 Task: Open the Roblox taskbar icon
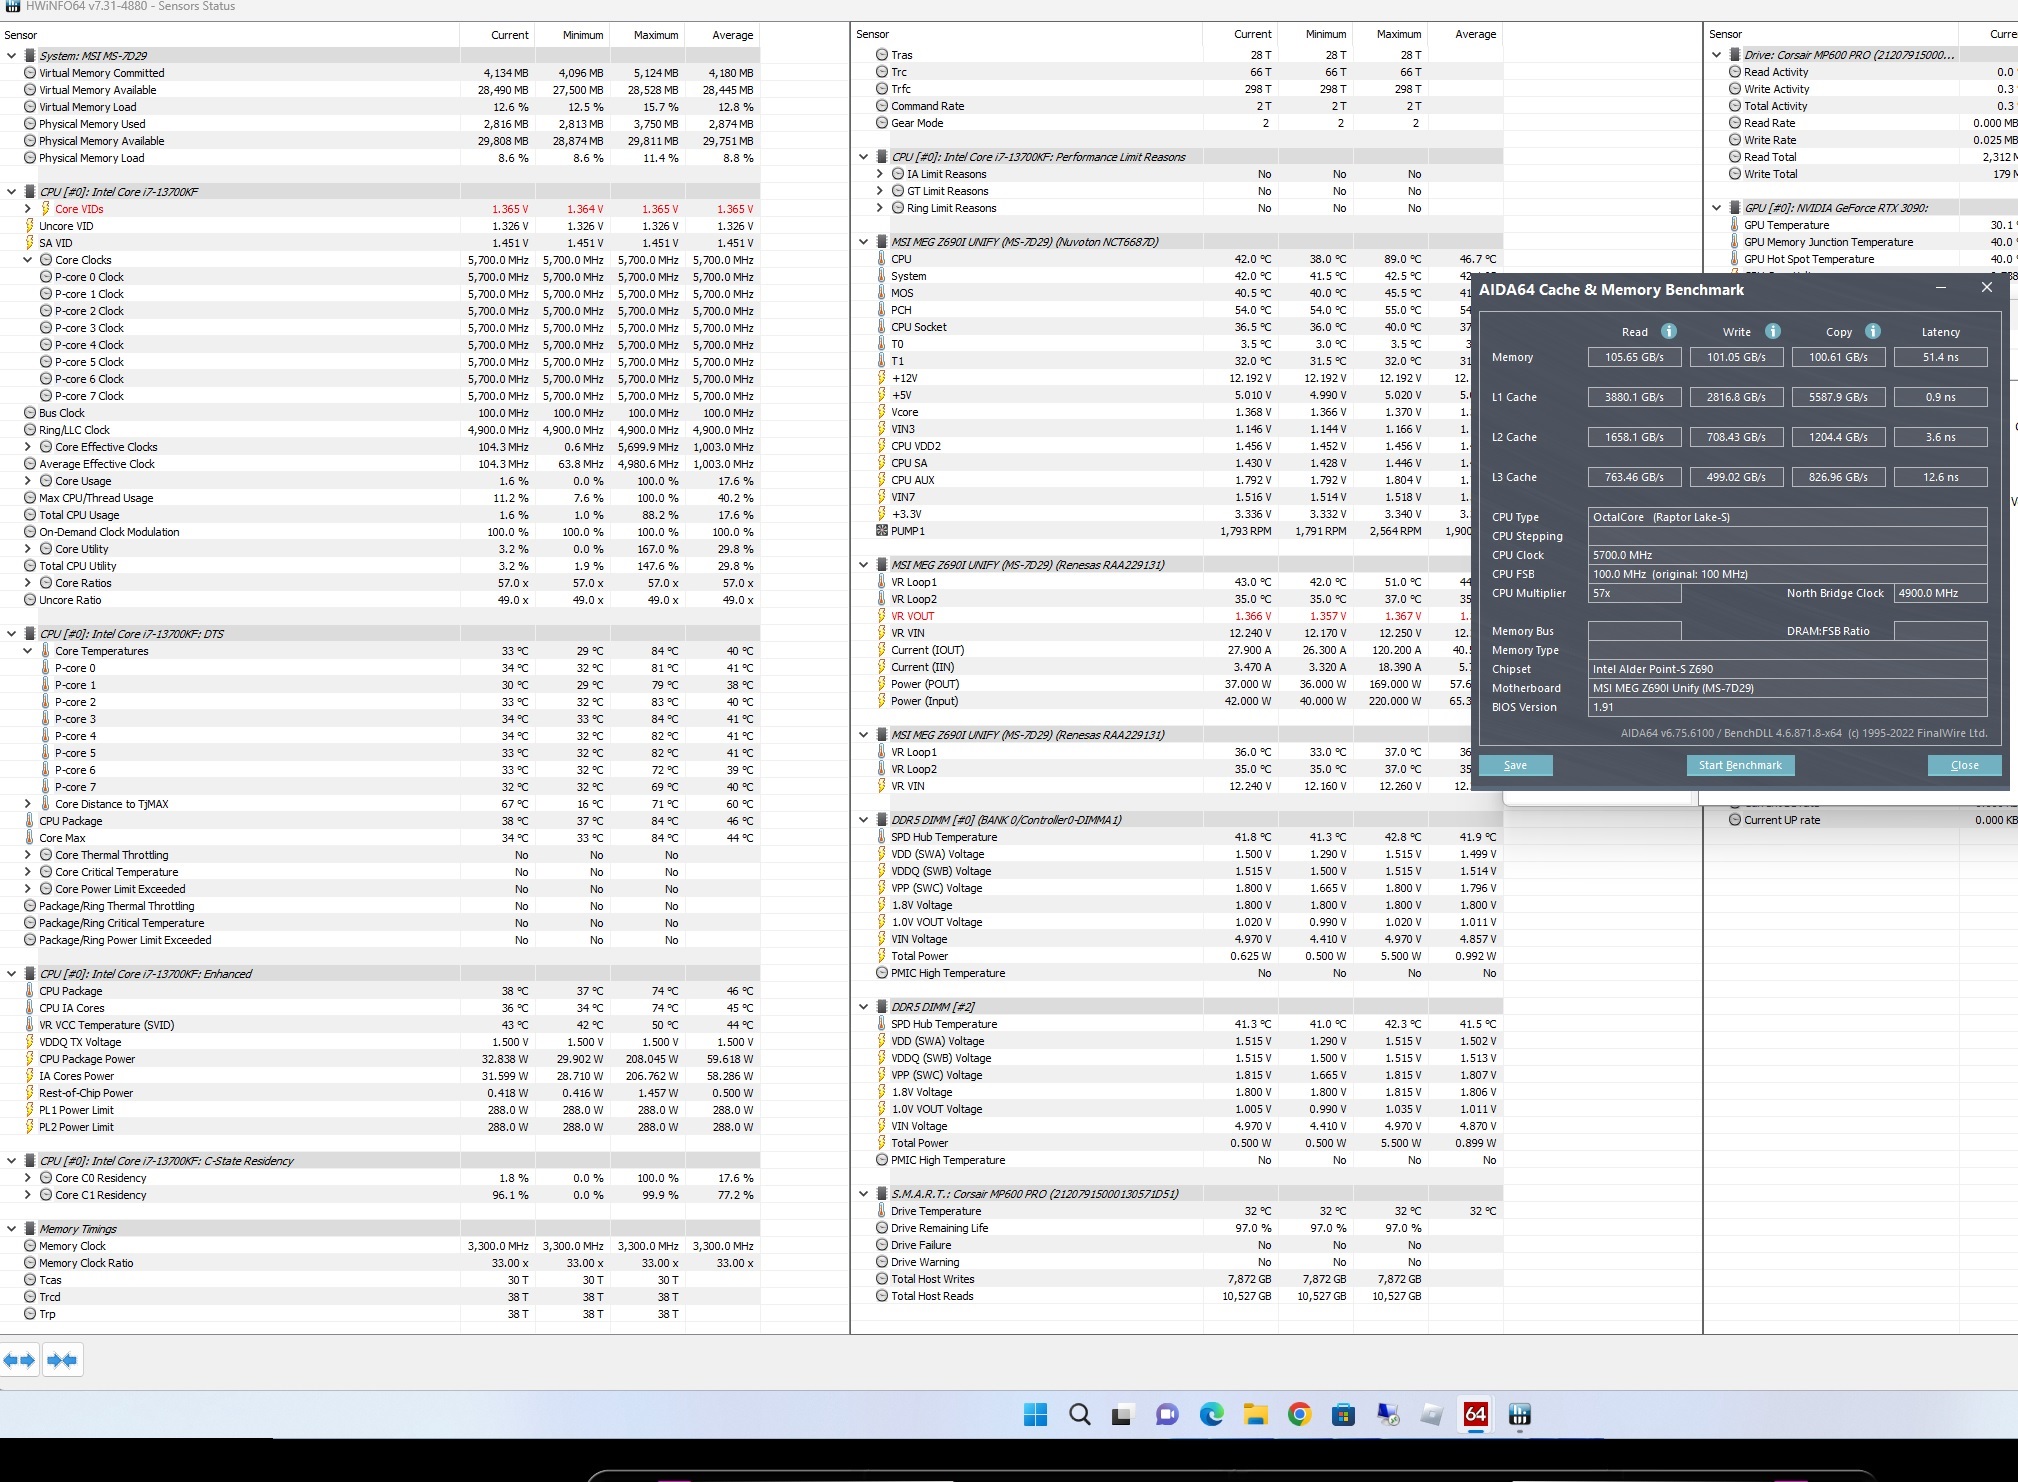(1431, 1414)
